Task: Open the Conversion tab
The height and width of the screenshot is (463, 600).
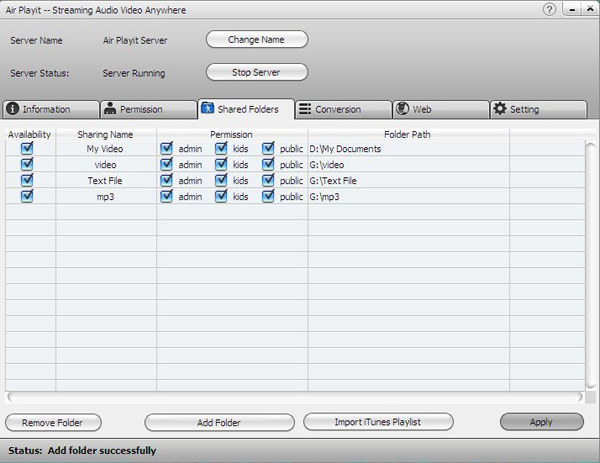Action: point(344,109)
